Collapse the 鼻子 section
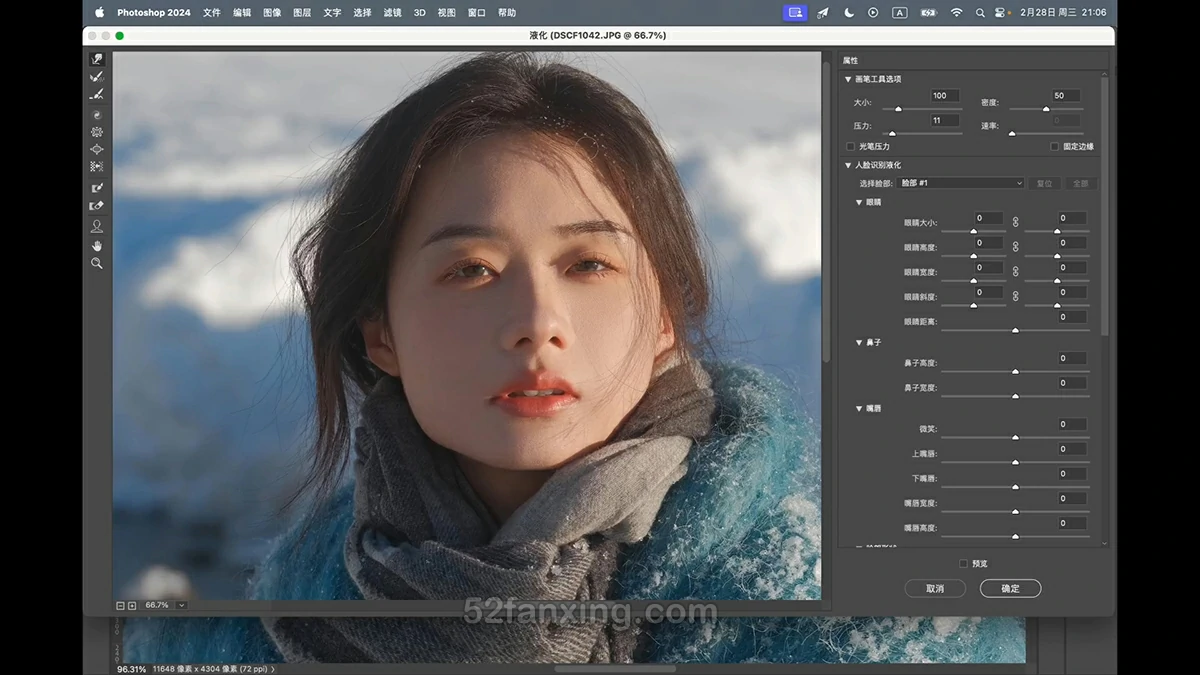1200x675 pixels. pos(859,343)
